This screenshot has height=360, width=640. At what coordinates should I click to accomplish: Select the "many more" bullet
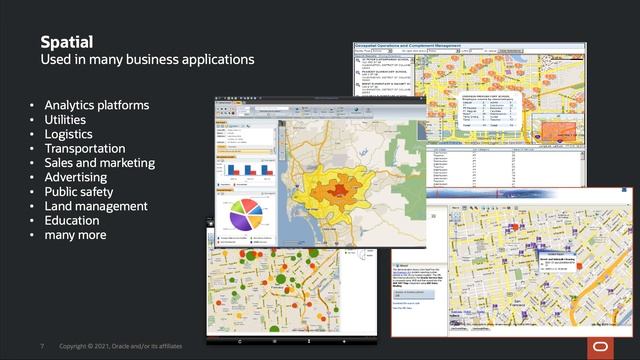[76, 235]
